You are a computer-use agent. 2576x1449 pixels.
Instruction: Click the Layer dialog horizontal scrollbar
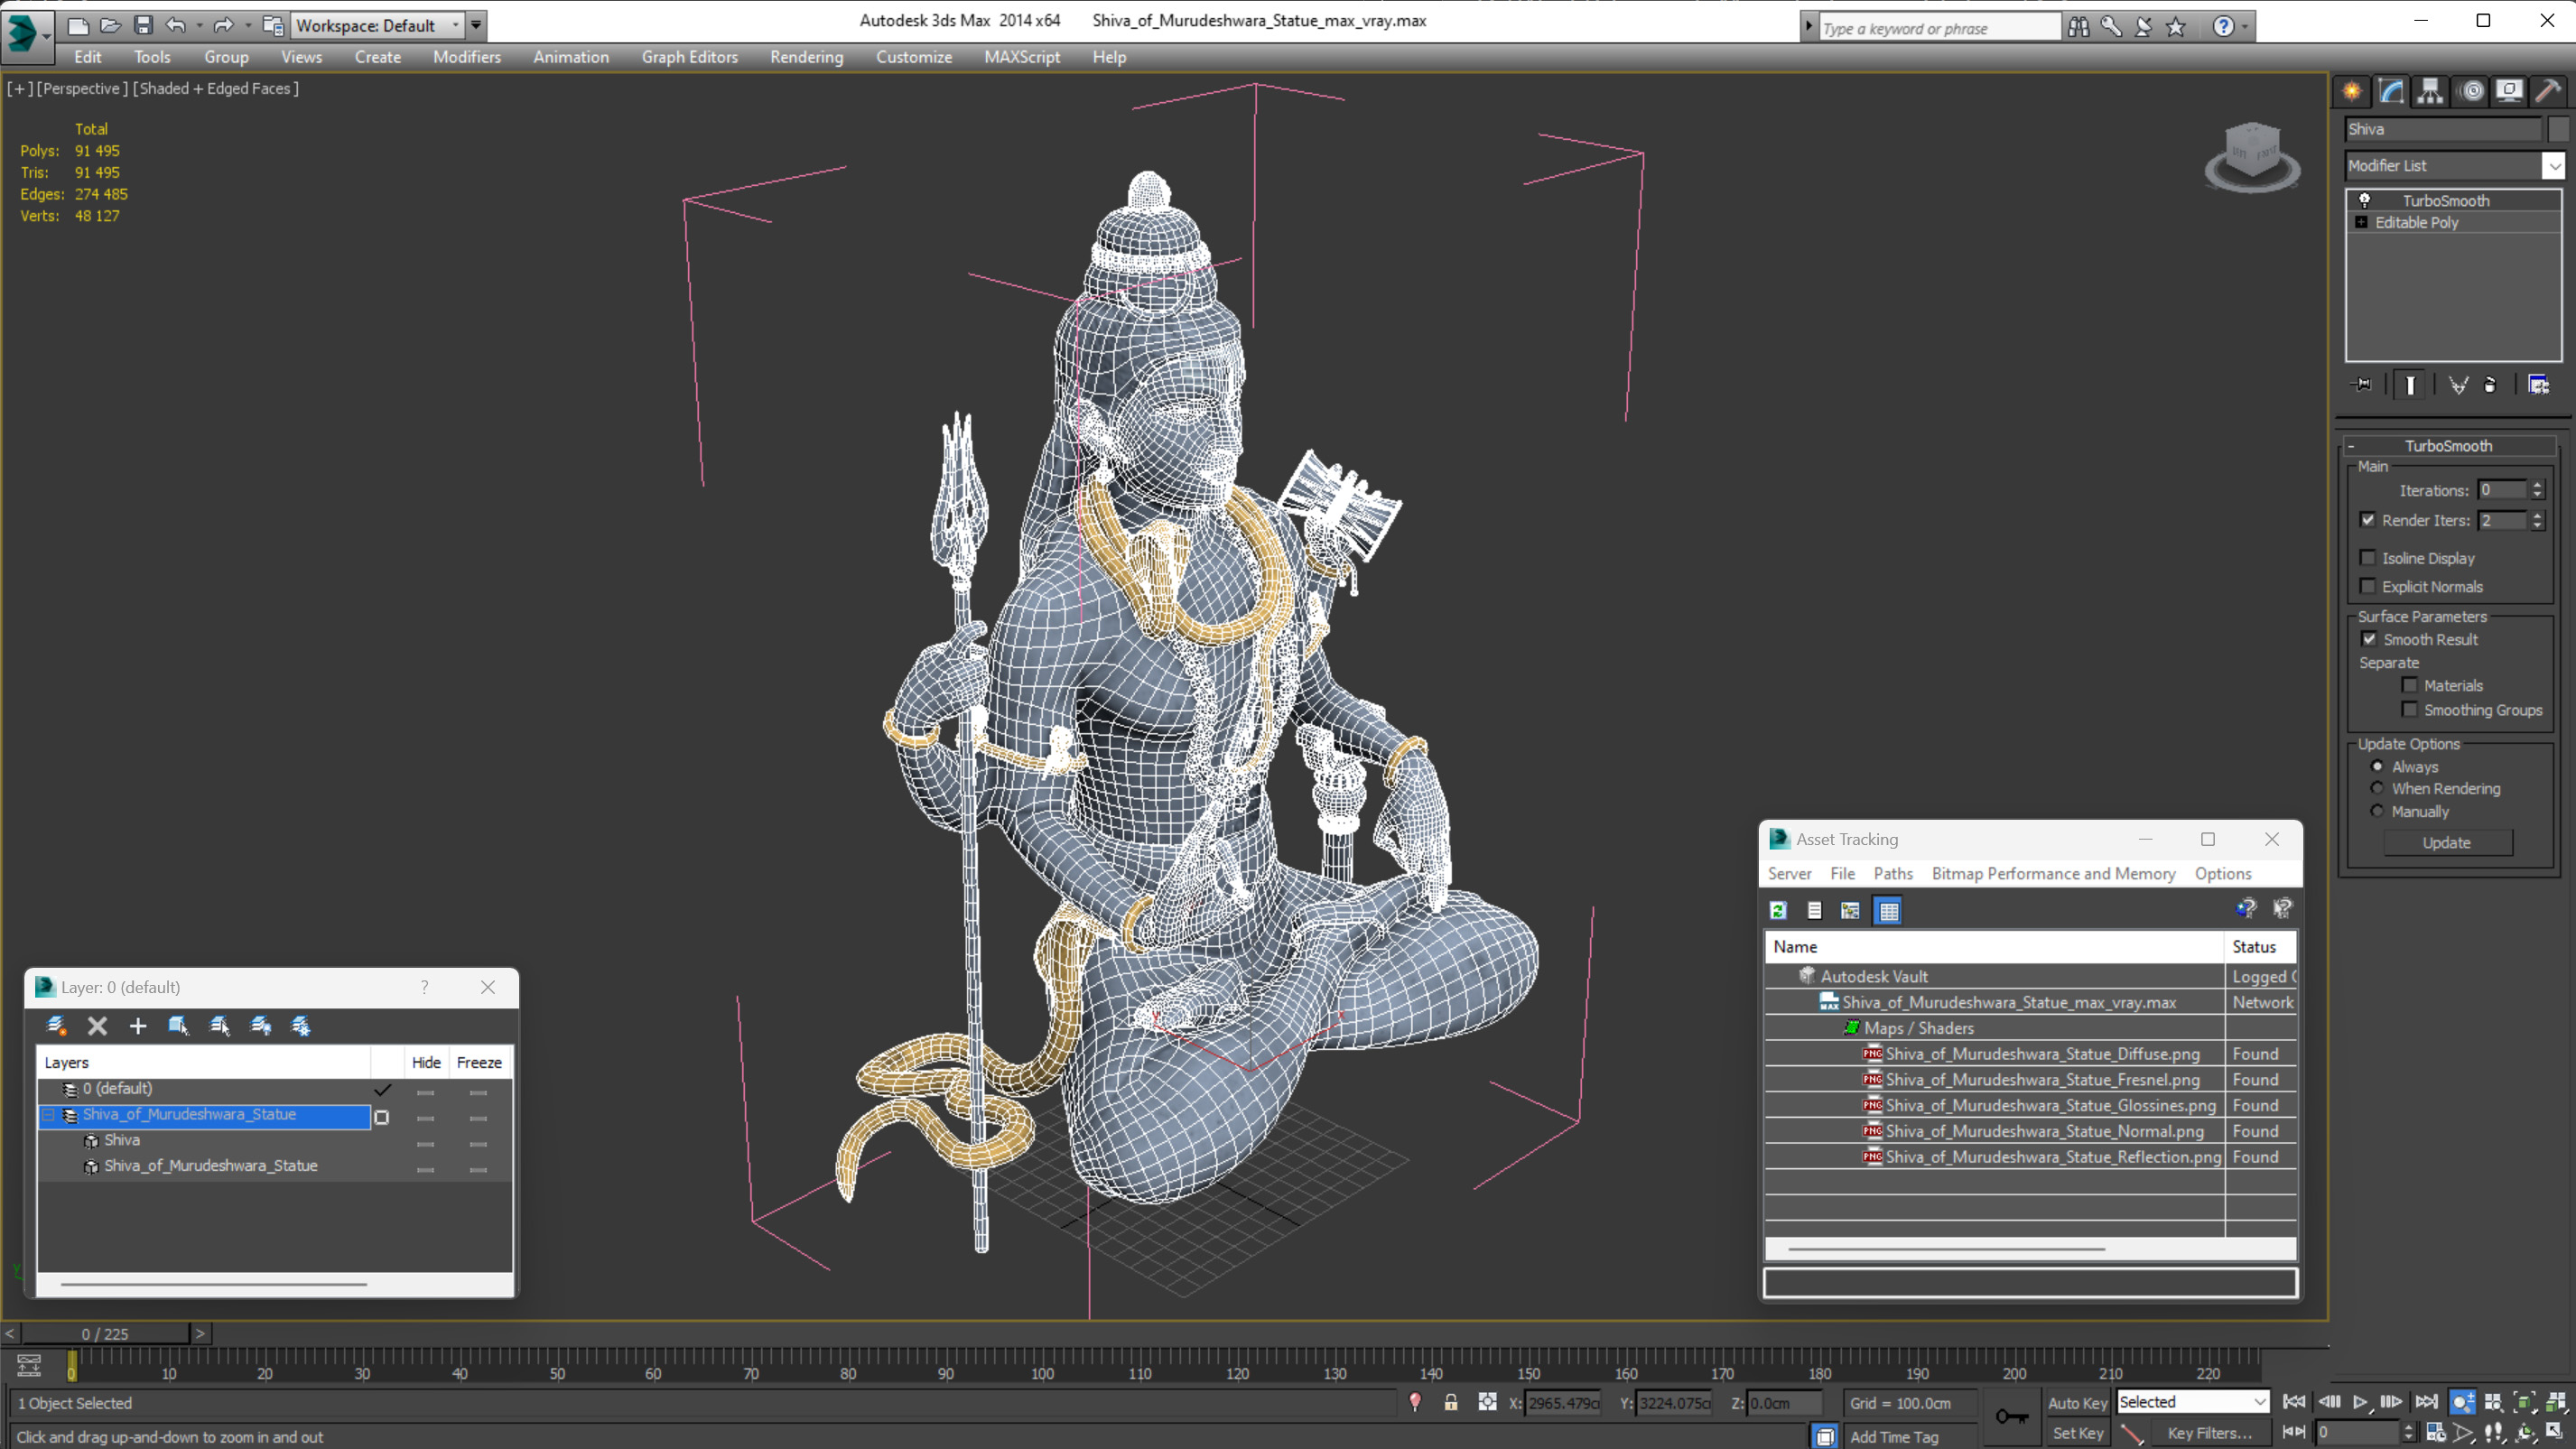tap(214, 1283)
